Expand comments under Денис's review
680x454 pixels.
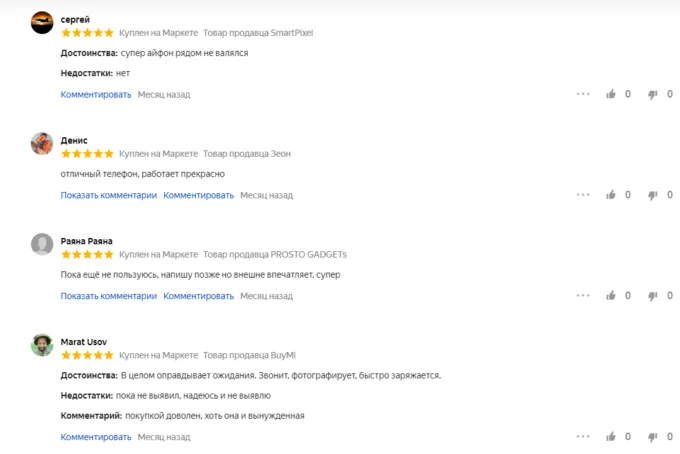[x=108, y=195]
